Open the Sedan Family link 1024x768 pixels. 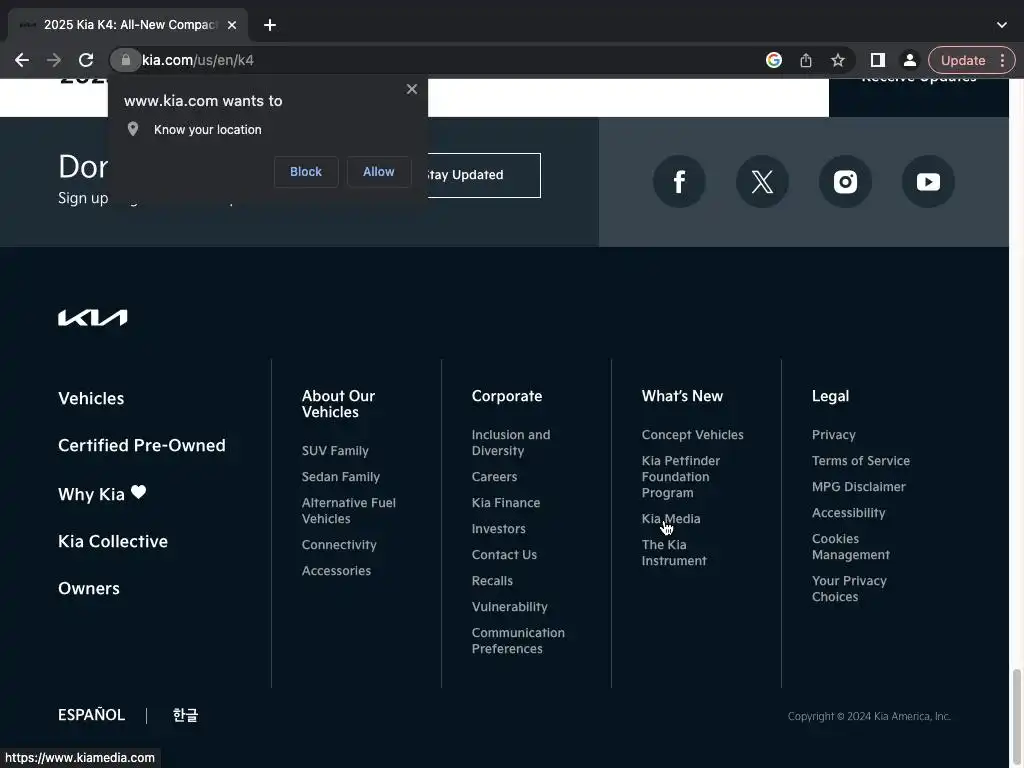(341, 477)
